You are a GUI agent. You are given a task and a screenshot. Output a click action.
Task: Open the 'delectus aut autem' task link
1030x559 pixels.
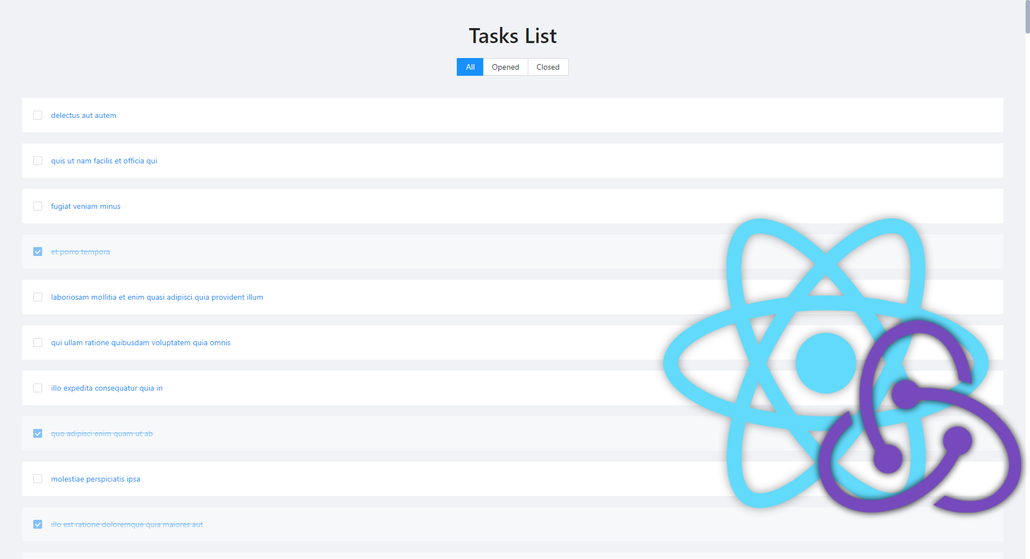84,115
